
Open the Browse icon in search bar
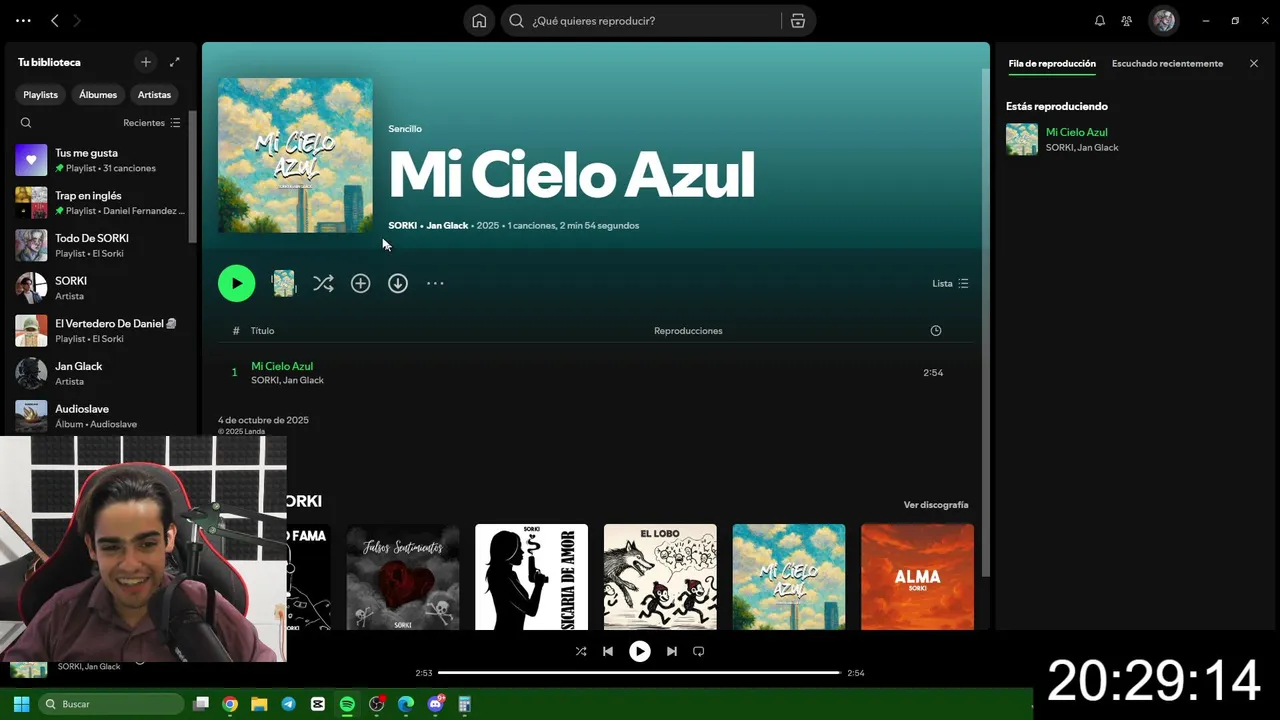point(797,21)
